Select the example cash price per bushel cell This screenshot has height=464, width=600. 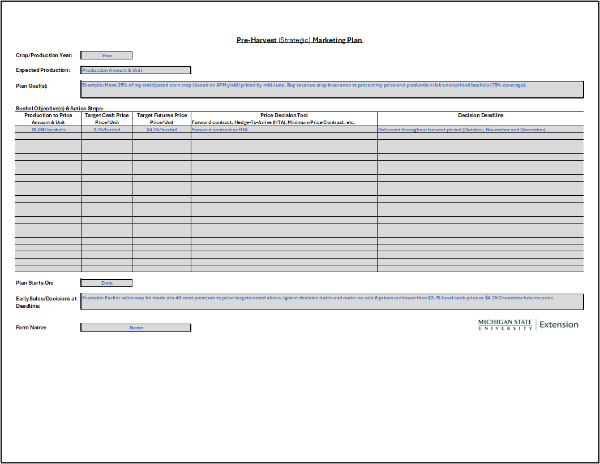point(106,129)
